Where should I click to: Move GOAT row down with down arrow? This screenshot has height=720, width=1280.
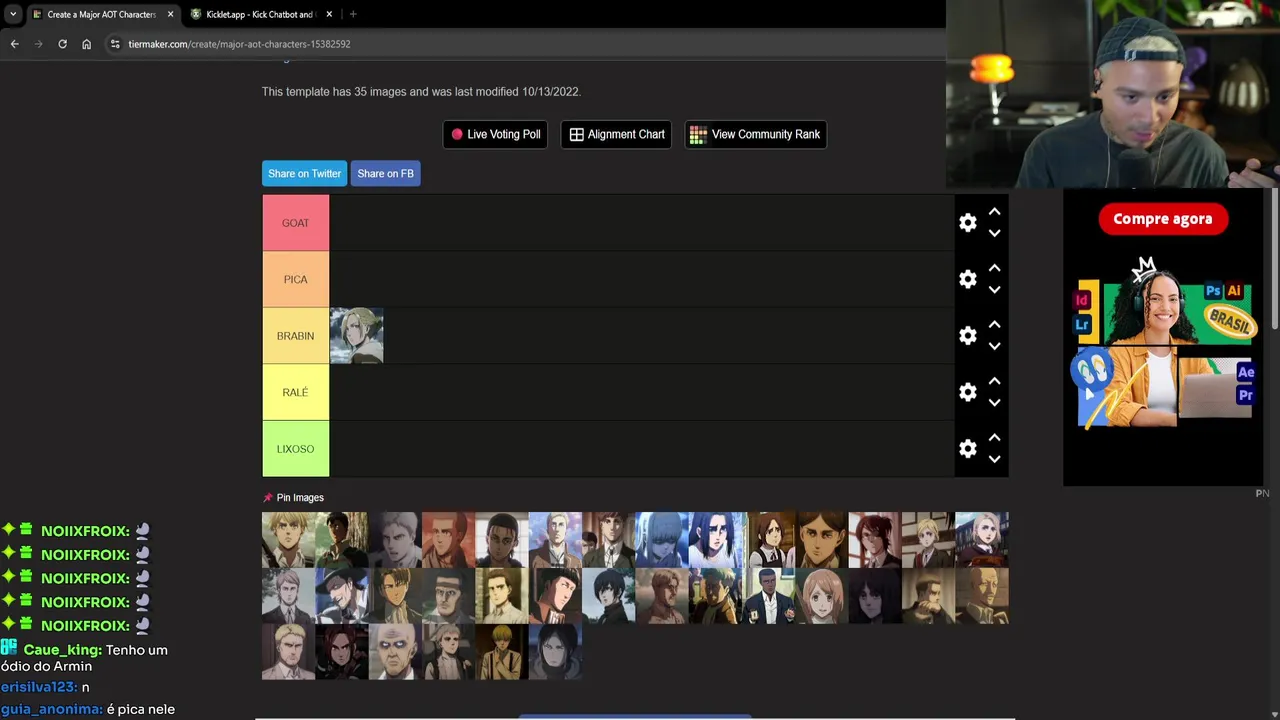(994, 233)
